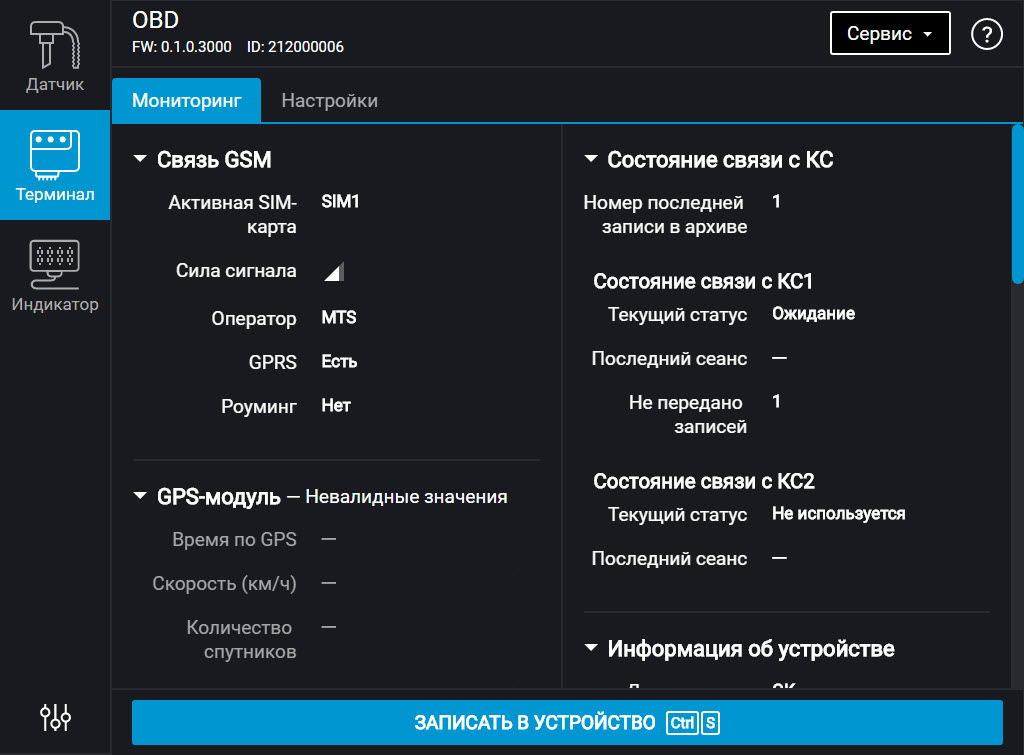Click the help question mark icon

(986, 34)
